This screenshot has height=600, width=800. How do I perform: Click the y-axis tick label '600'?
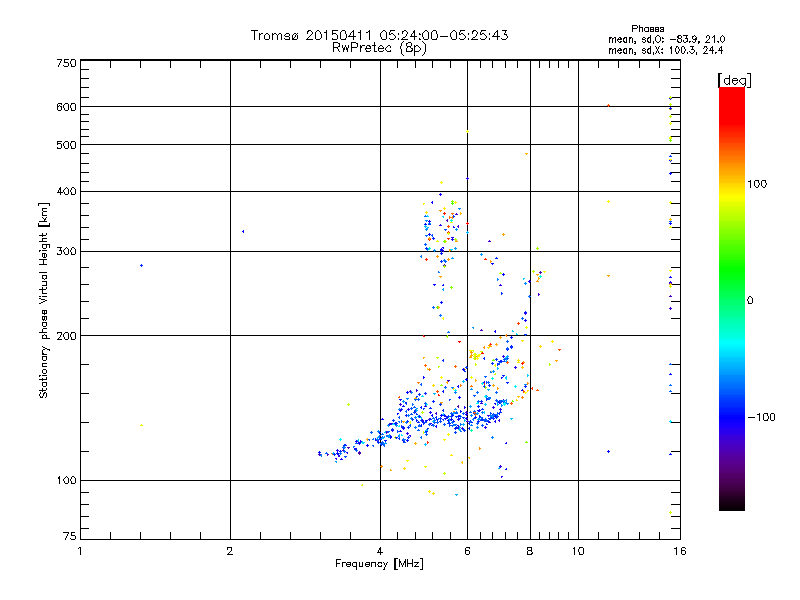pyautogui.click(x=66, y=107)
